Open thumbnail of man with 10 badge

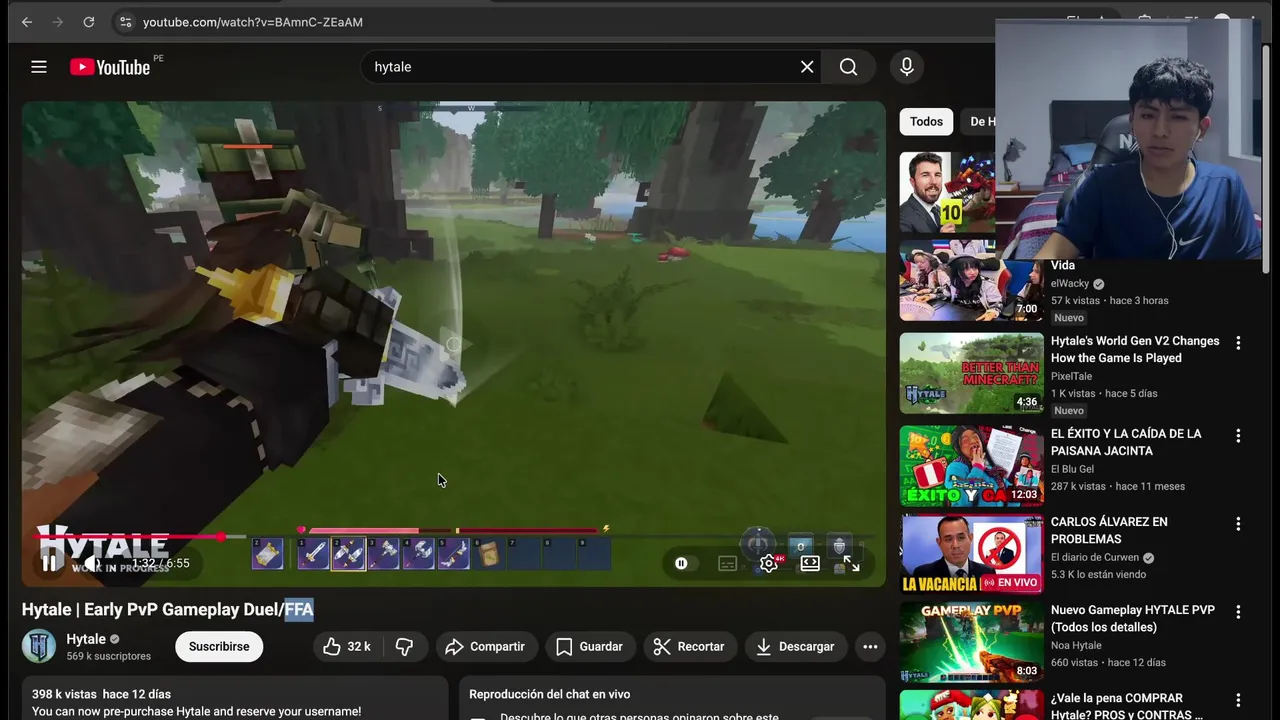click(947, 192)
